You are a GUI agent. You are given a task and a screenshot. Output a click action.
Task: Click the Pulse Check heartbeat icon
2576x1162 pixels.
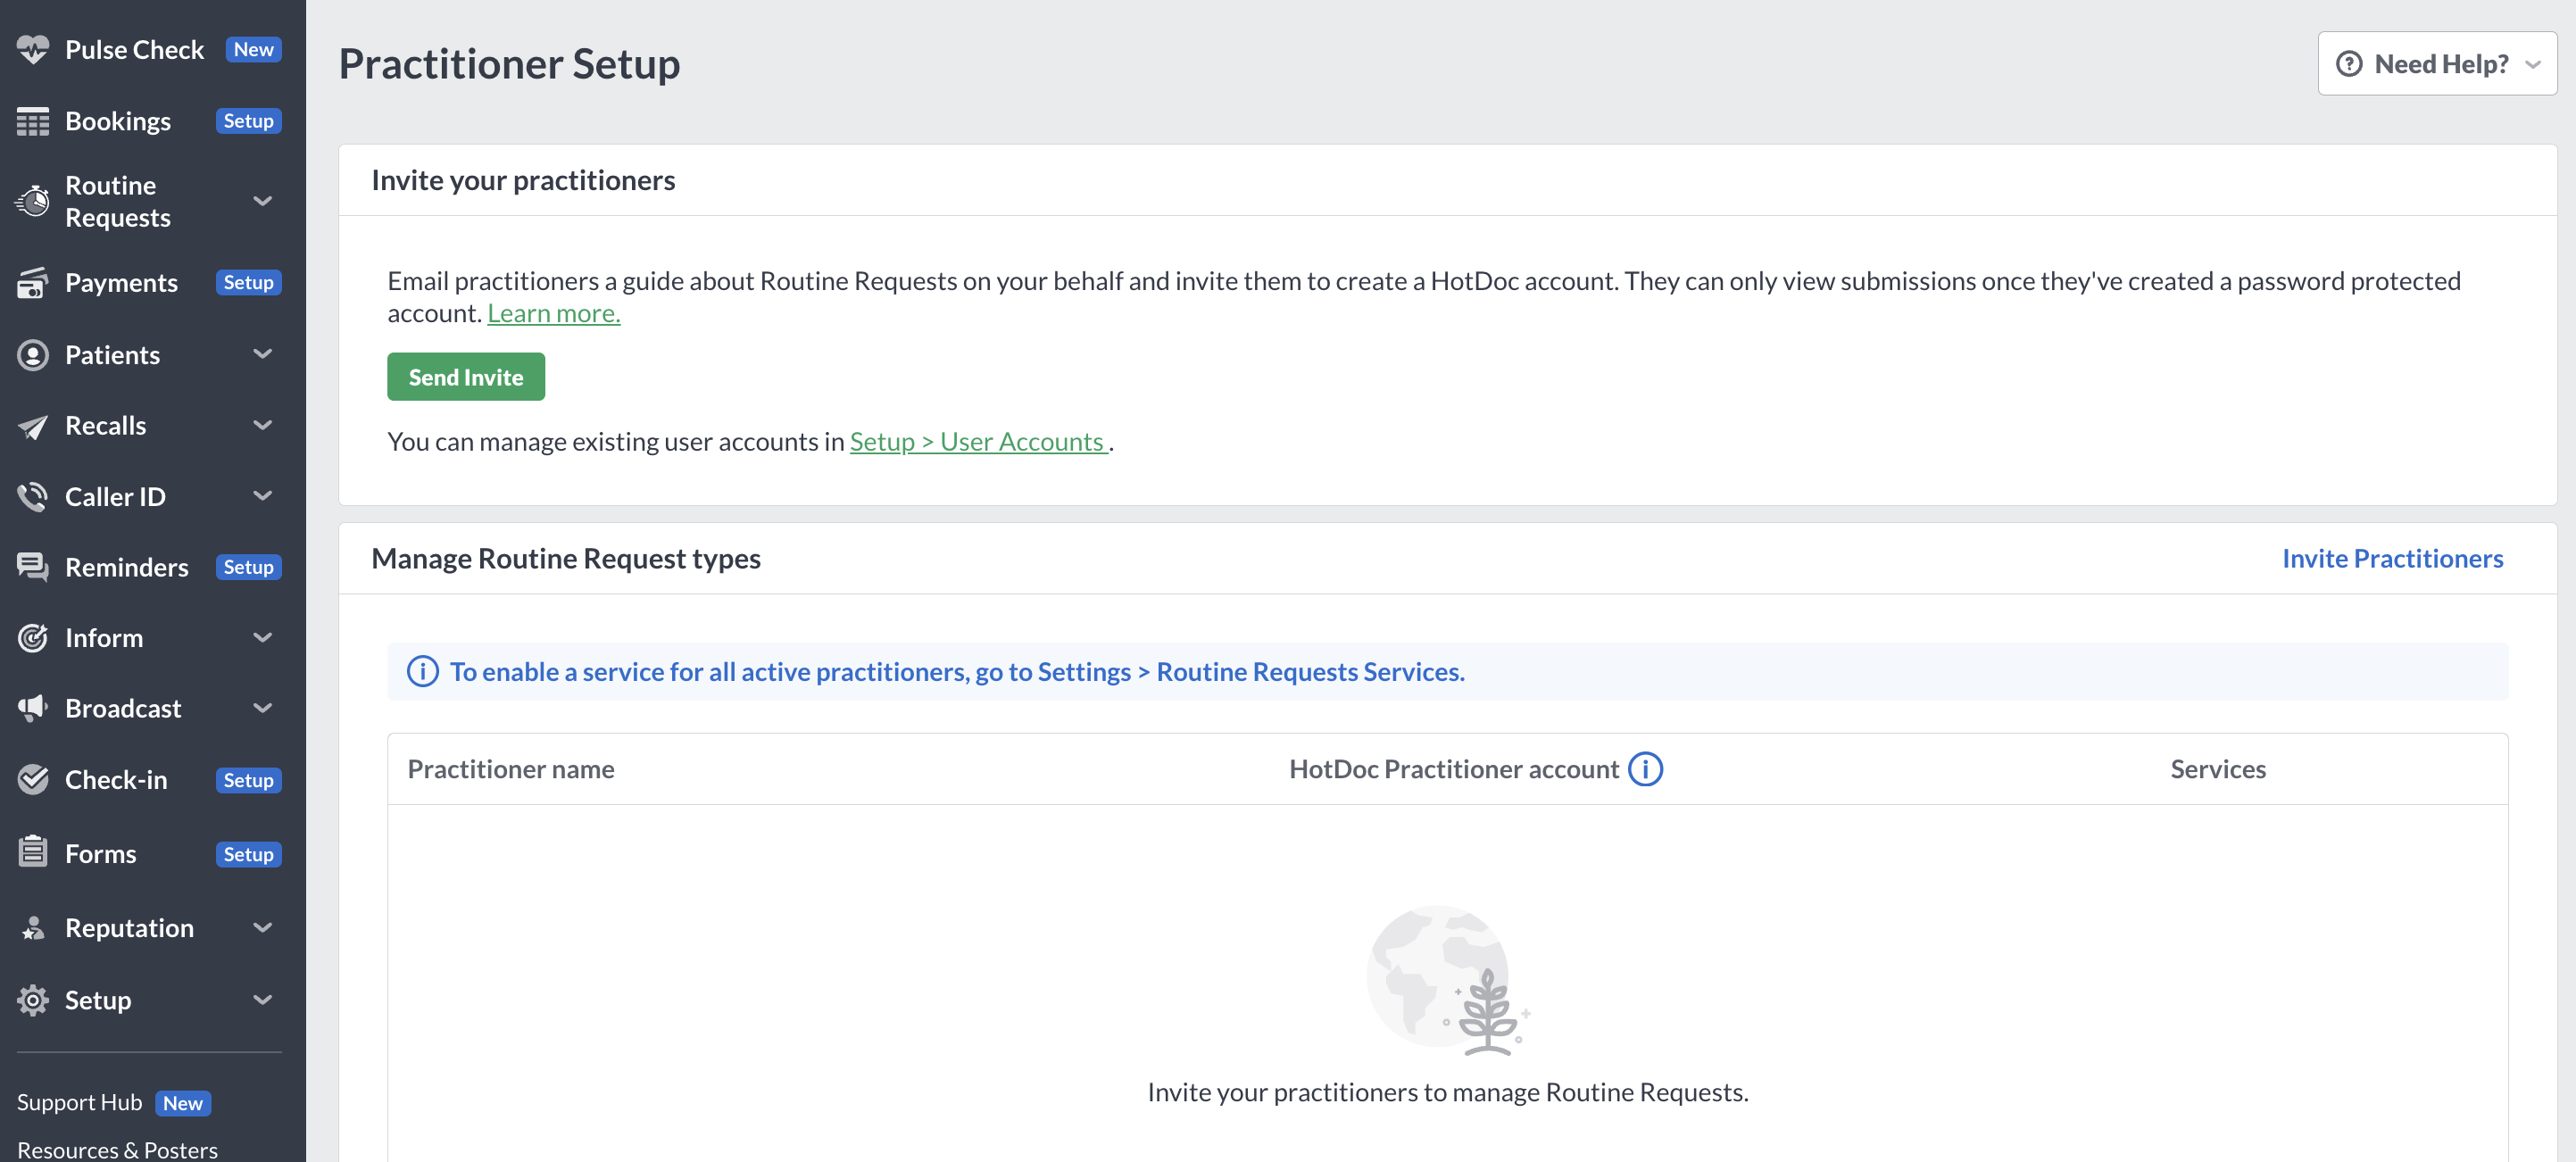coord(33,50)
